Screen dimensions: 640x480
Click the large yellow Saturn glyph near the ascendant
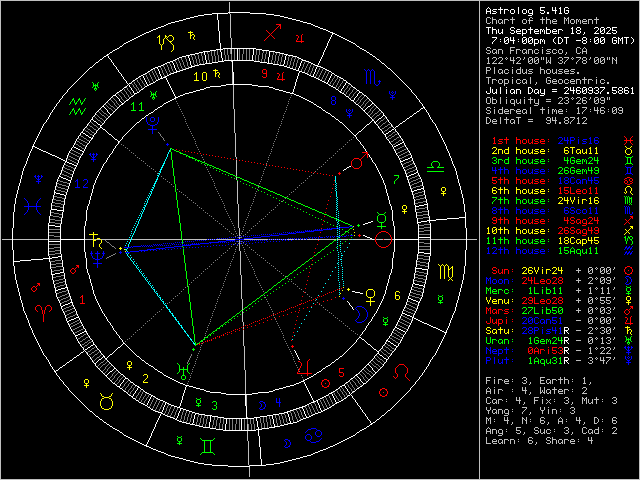point(97,241)
